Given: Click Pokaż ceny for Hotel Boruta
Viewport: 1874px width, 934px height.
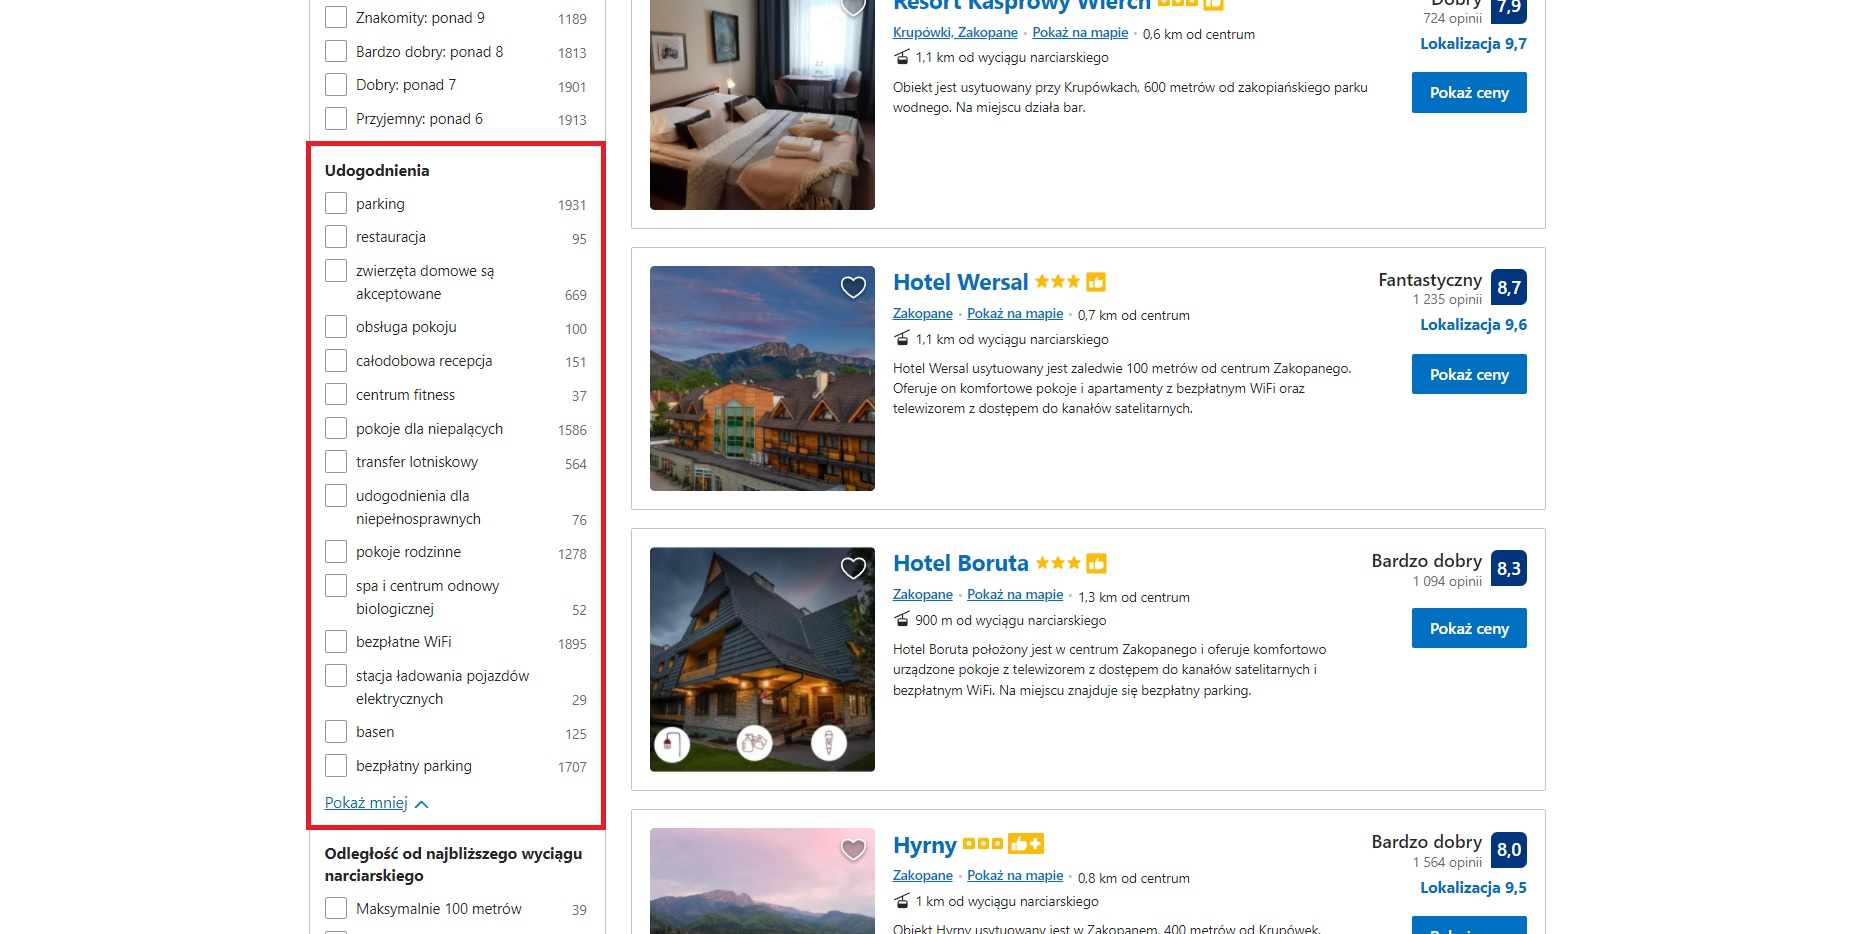Looking at the screenshot, I should point(1469,628).
